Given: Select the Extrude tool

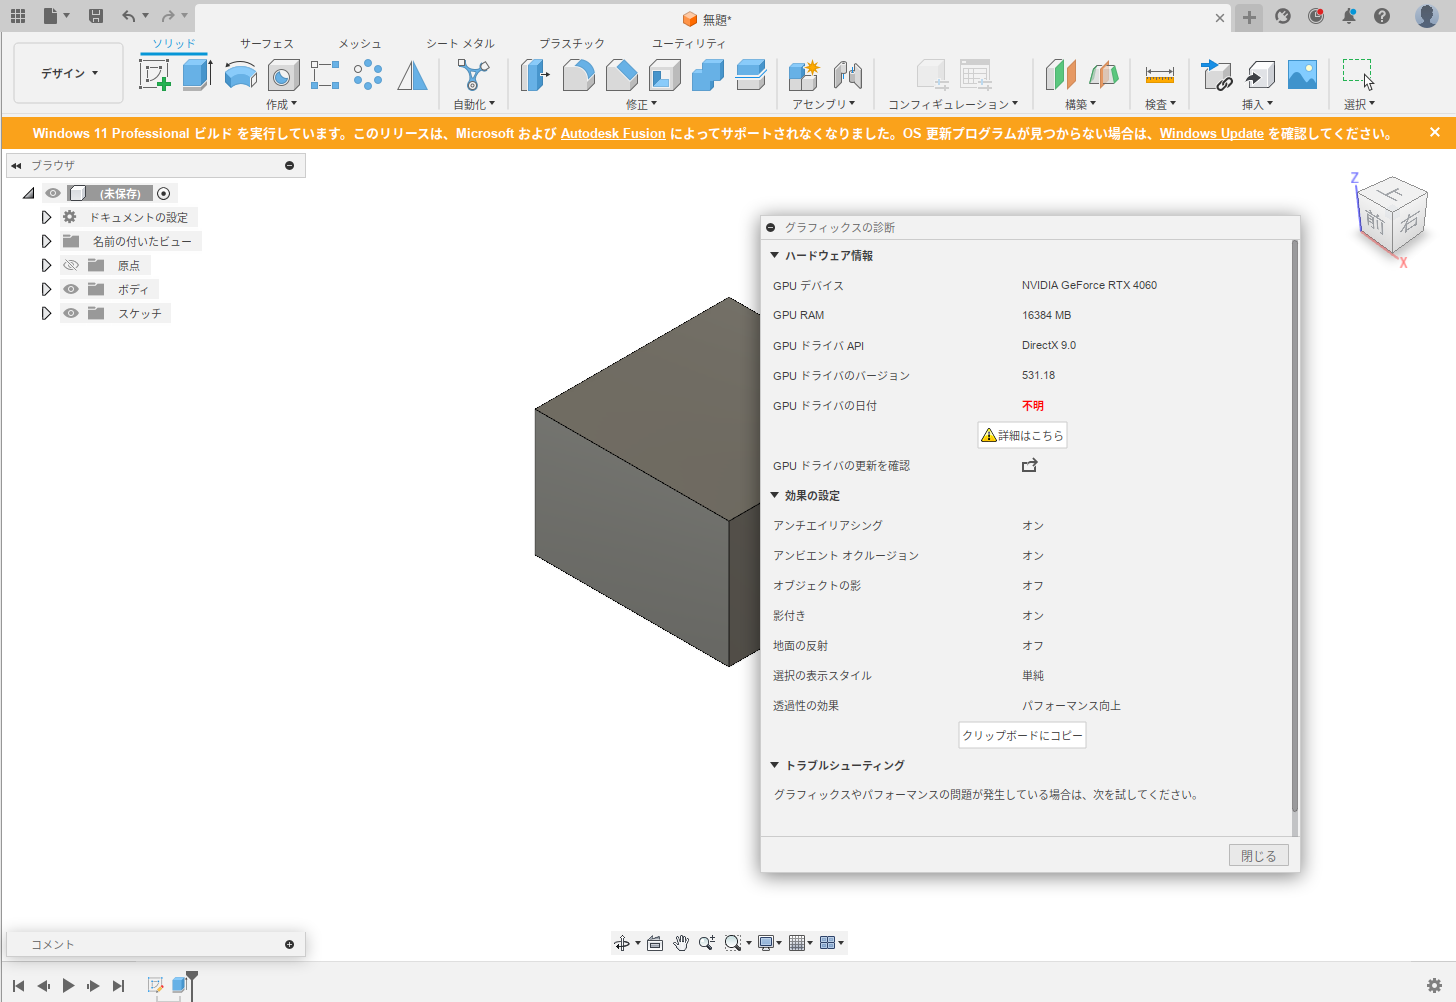Looking at the screenshot, I should point(197,75).
